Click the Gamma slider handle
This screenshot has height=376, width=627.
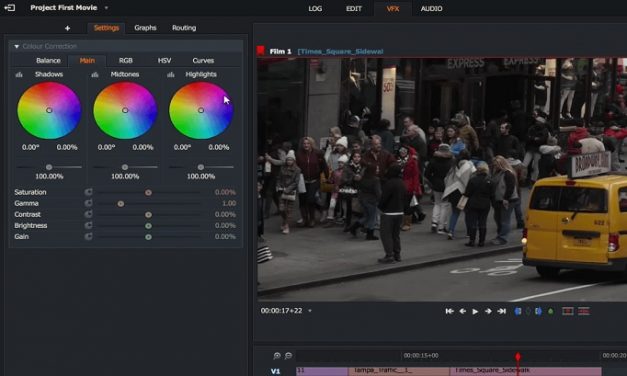click(x=120, y=204)
